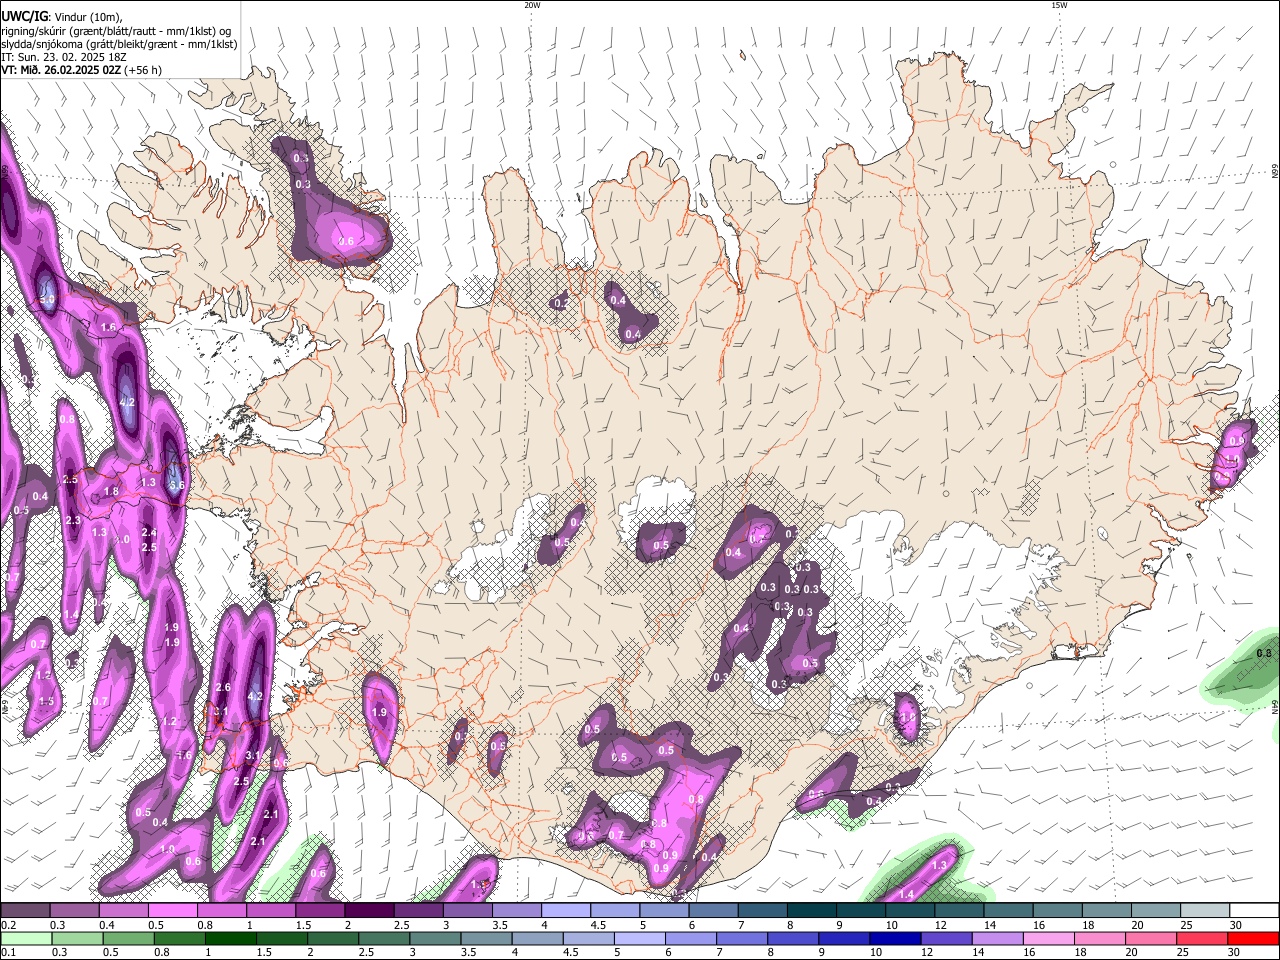The width and height of the screenshot is (1280, 960).
Task: Click the 'IT: Sun. 23. 02. 2025 18Z' line
Action: pos(64,57)
